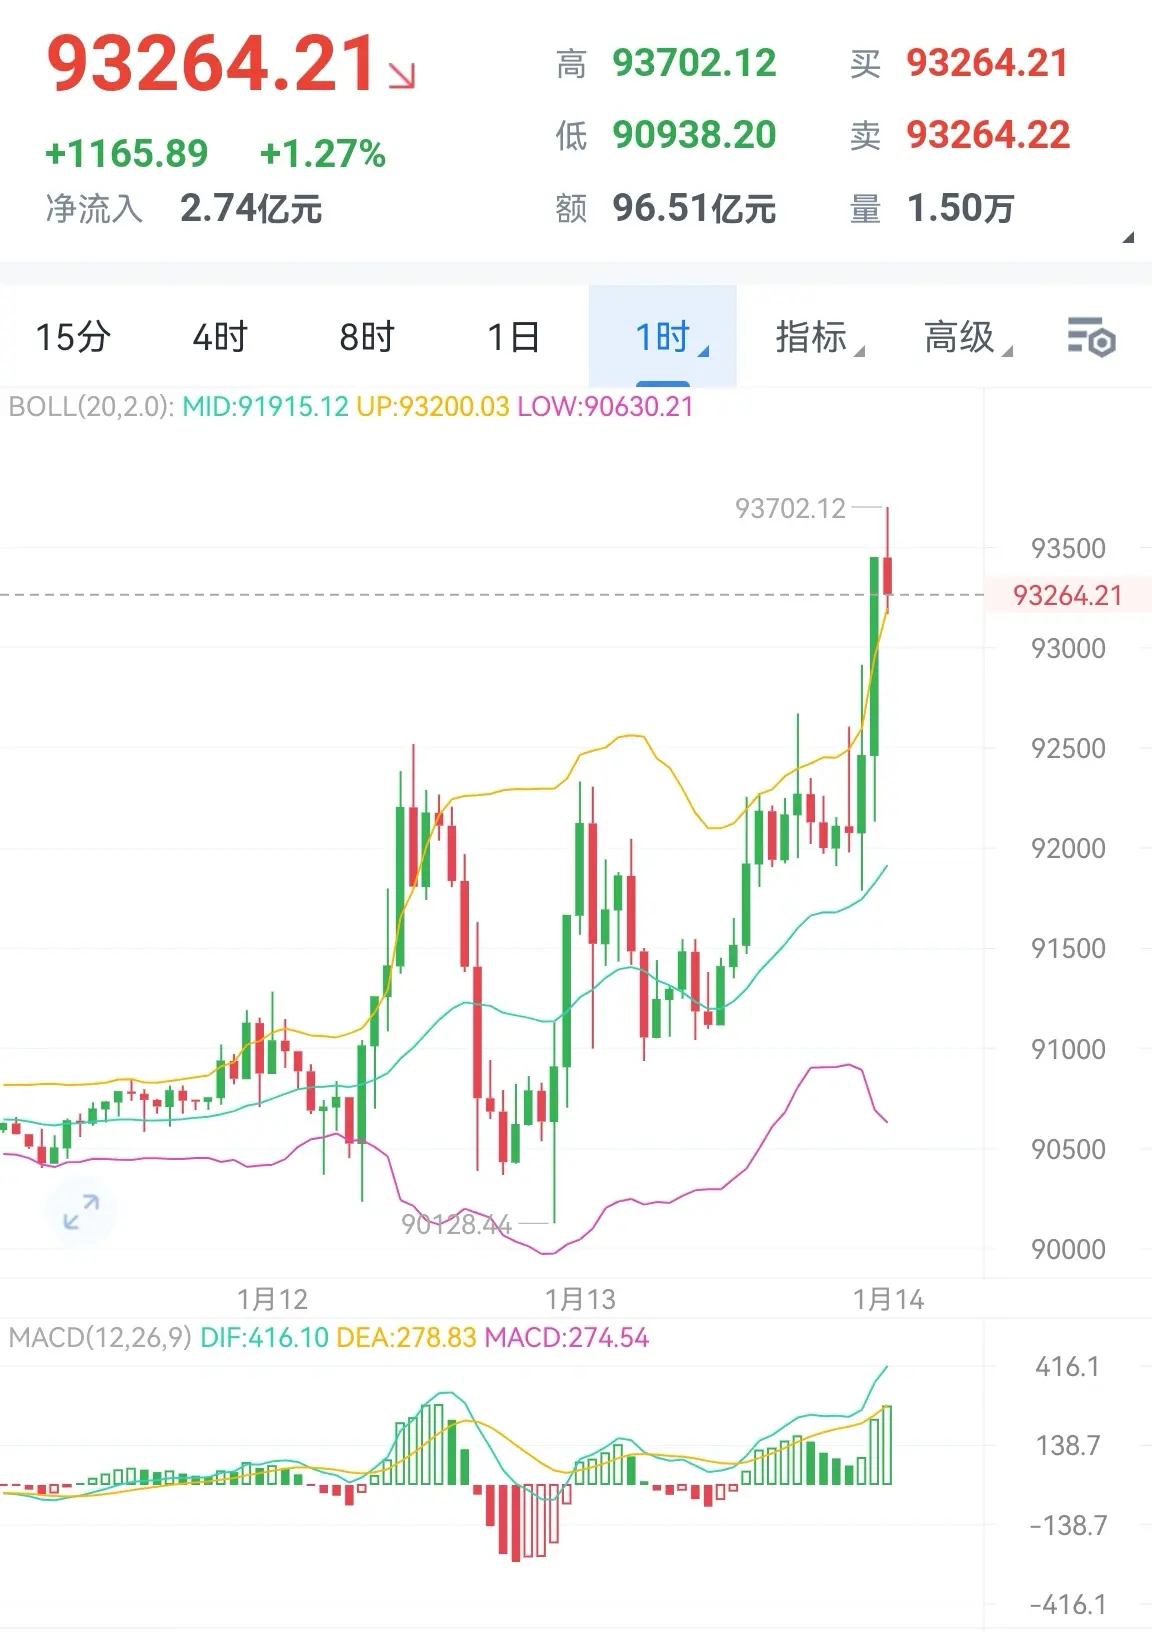The width and height of the screenshot is (1152, 1632).
Task: Click the 1月13 date axis label
Action: pyautogui.click(x=580, y=1299)
